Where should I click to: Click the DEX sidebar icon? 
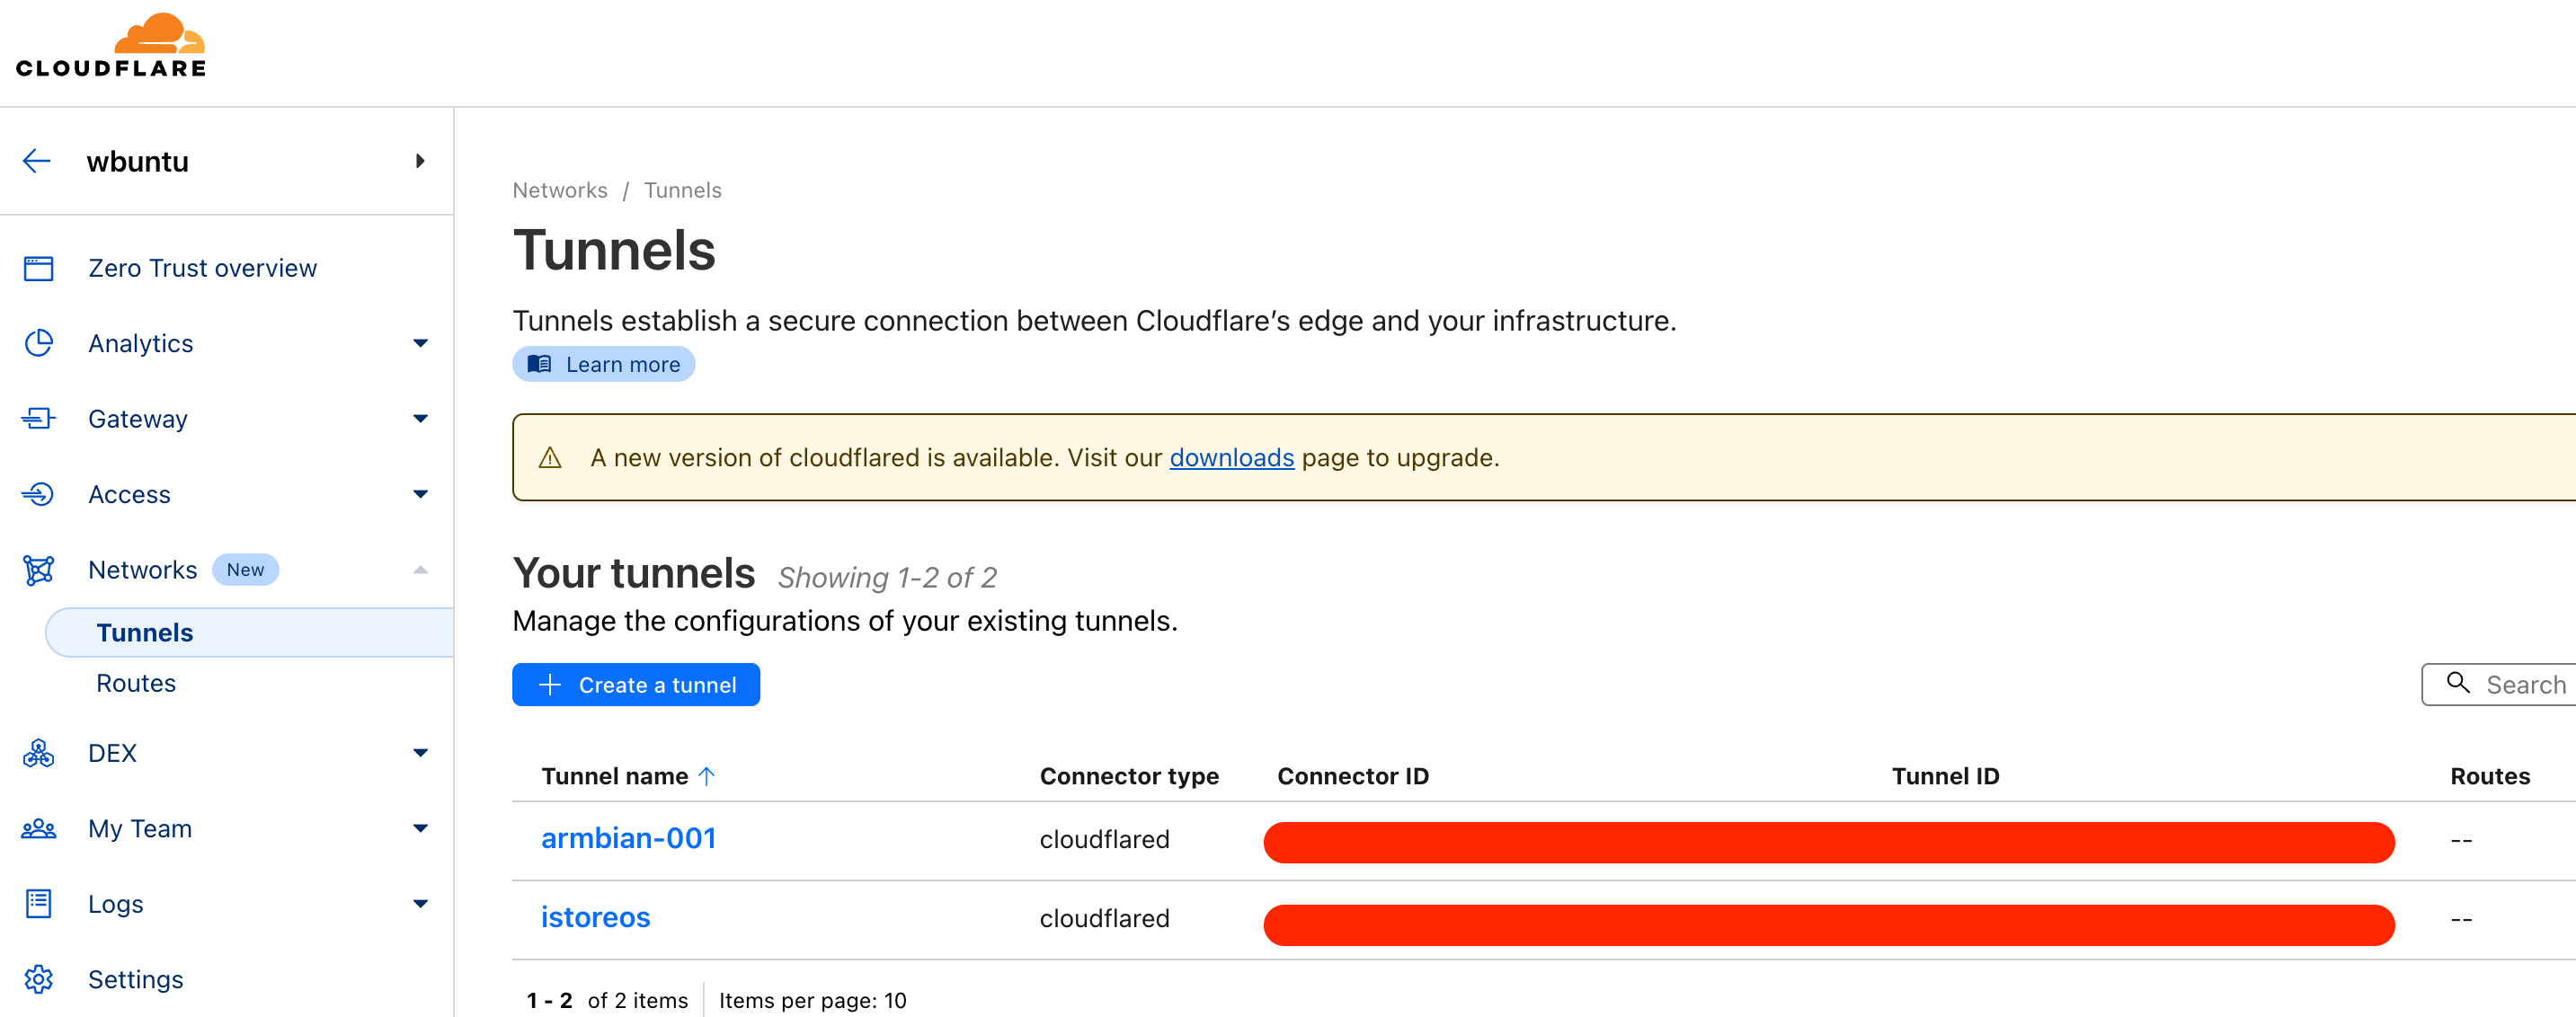point(39,753)
